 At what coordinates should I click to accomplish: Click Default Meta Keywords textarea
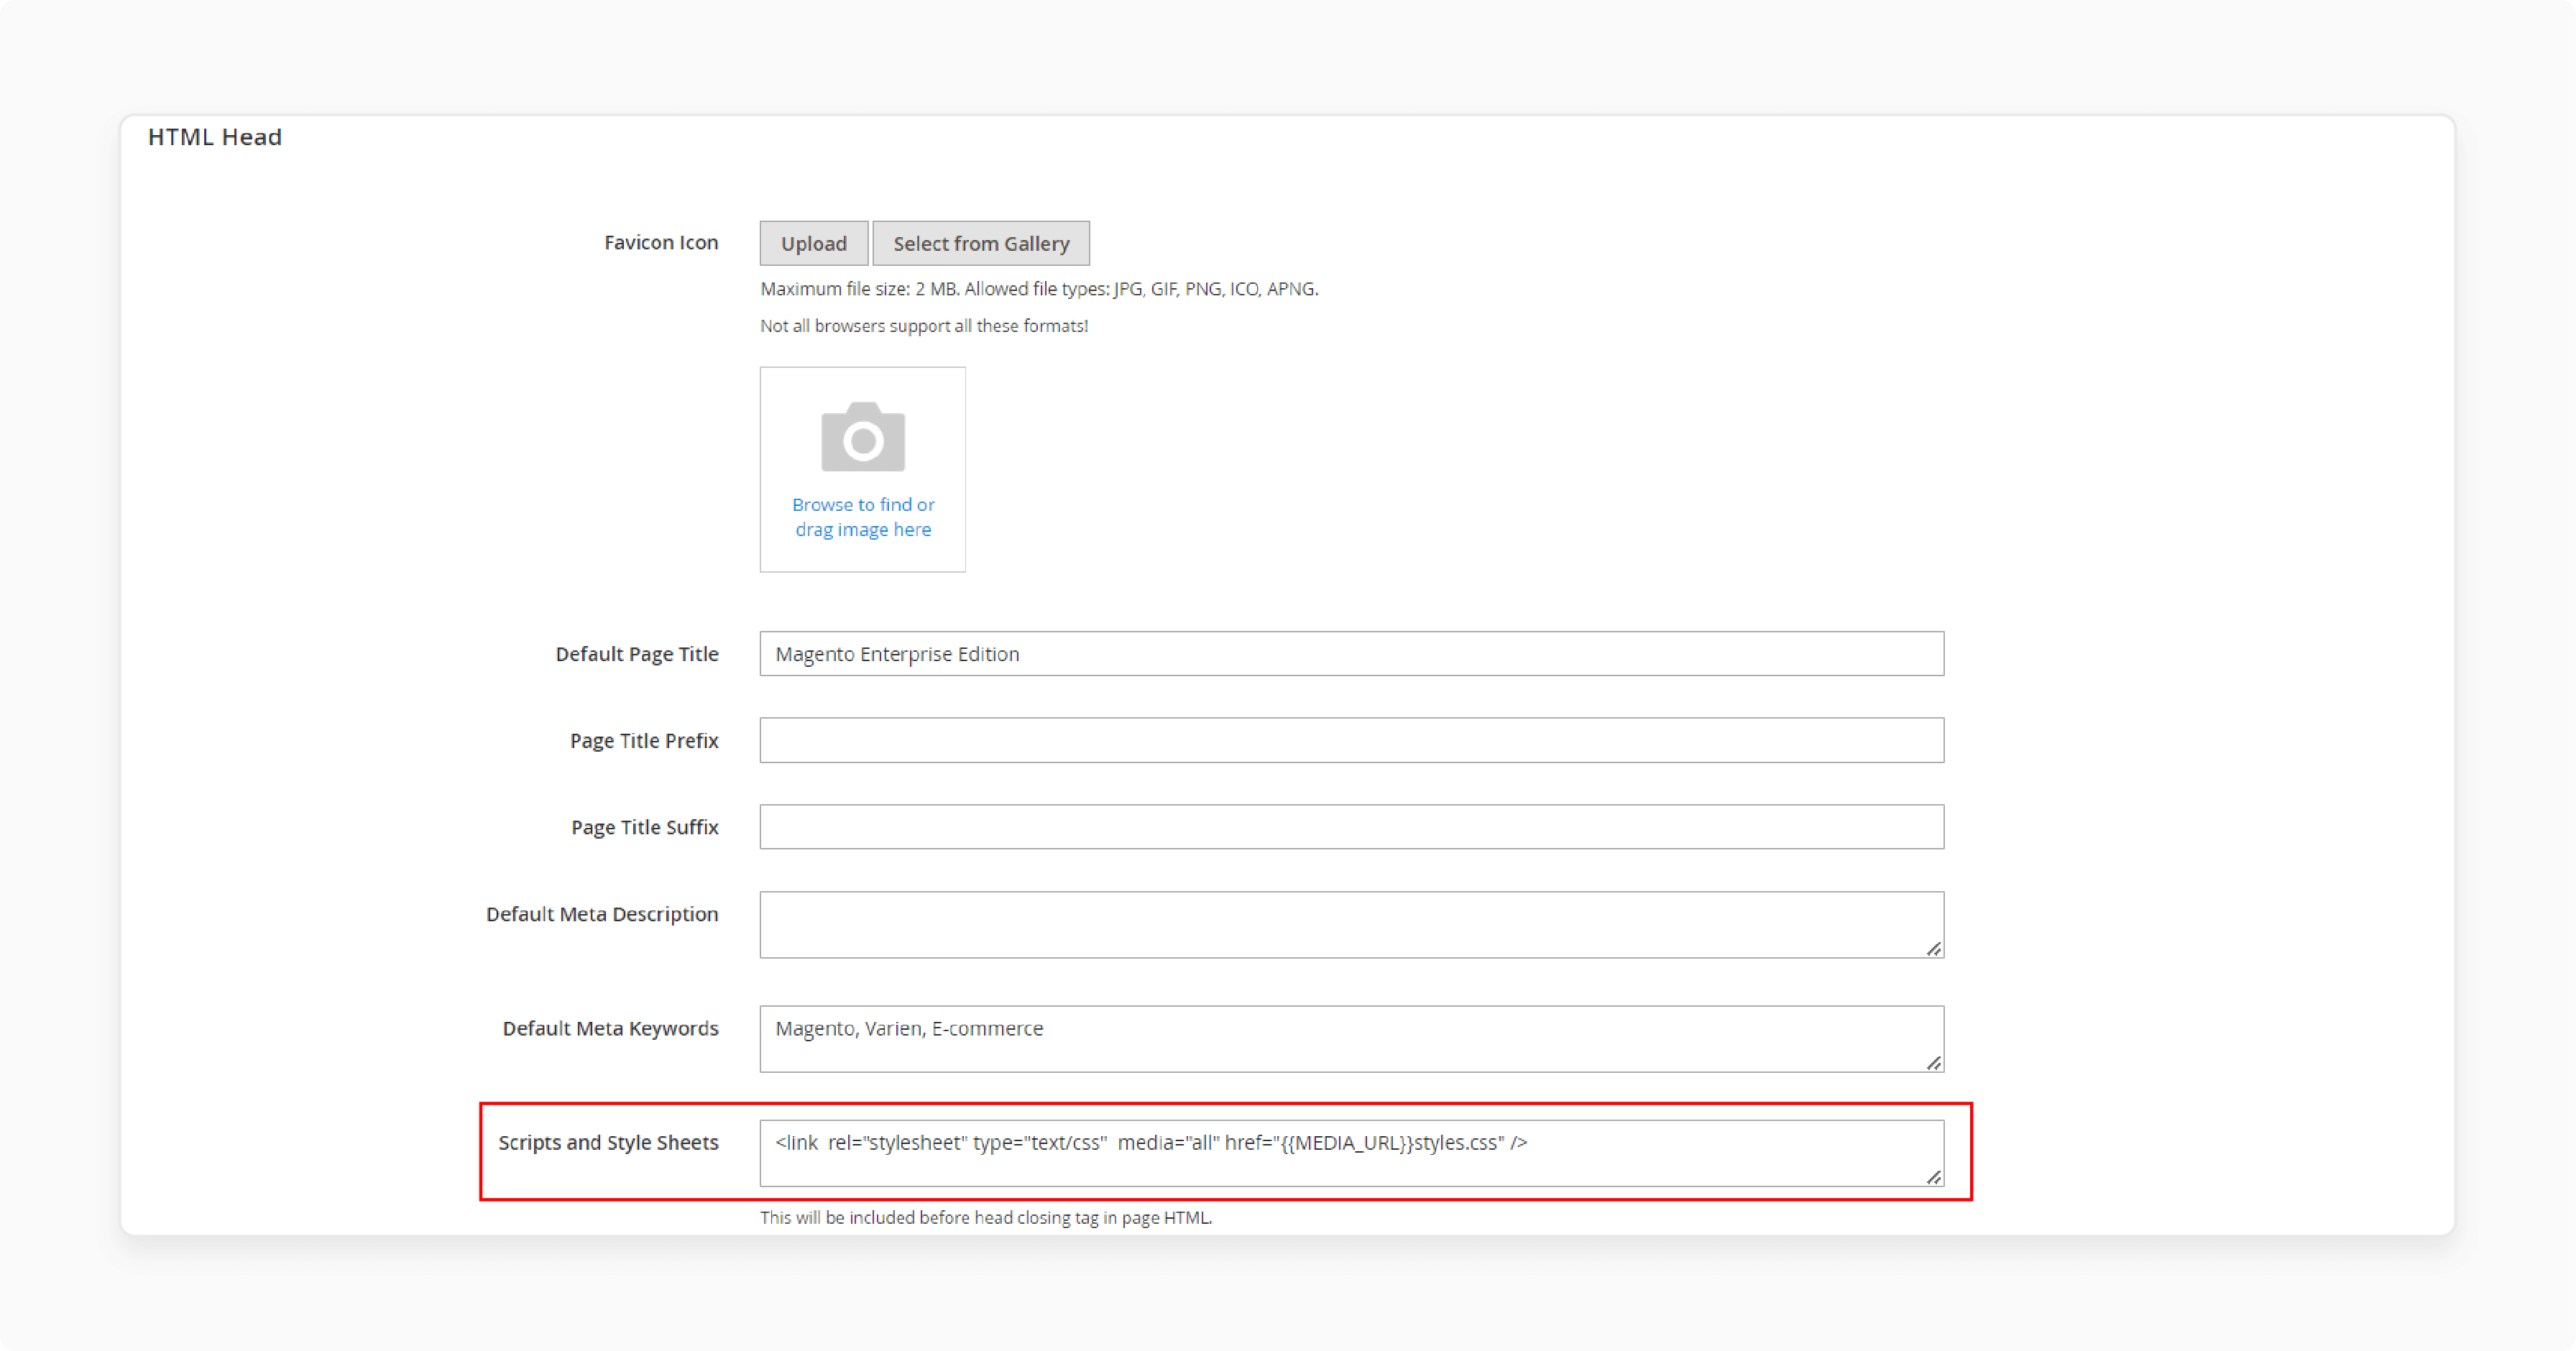point(1352,1039)
